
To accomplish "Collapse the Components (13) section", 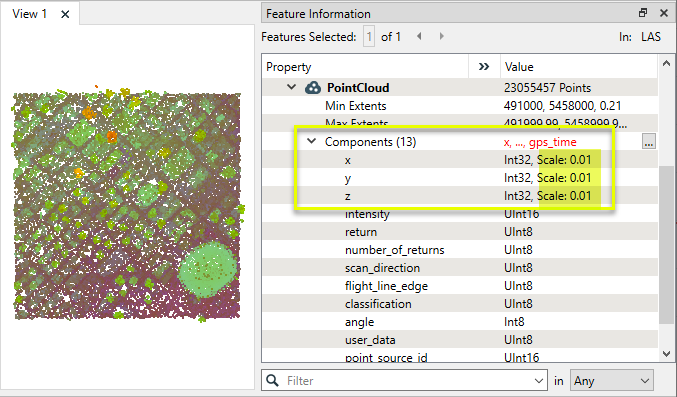I will click(x=311, y=141).
